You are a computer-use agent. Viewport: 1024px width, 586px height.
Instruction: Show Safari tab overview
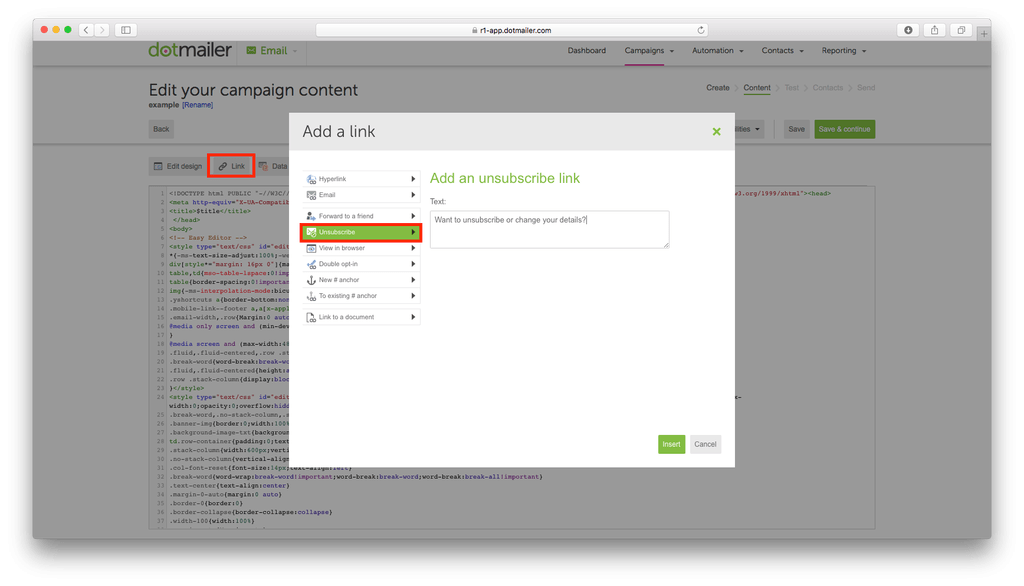(x=961, y=30)
